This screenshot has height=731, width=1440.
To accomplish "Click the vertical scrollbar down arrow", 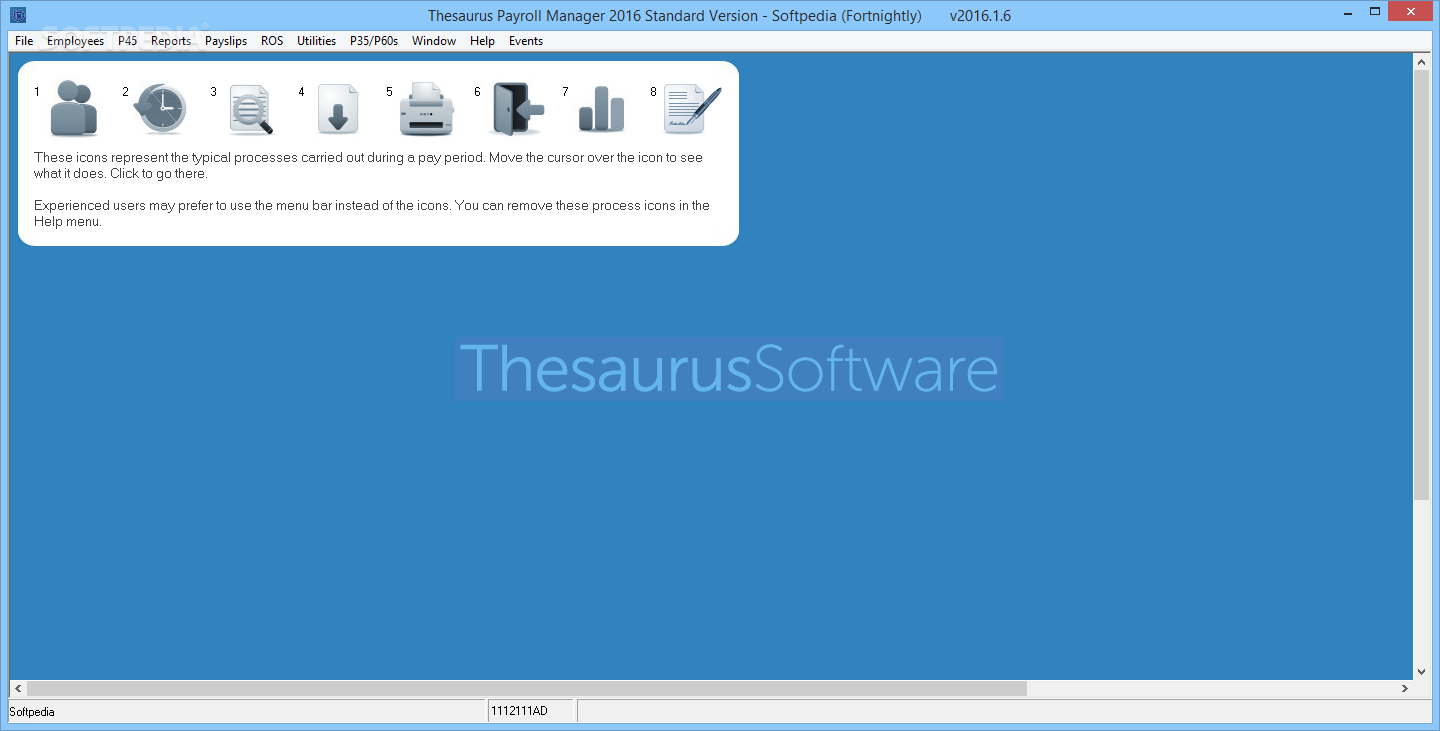I will (x=1421, y=672).
